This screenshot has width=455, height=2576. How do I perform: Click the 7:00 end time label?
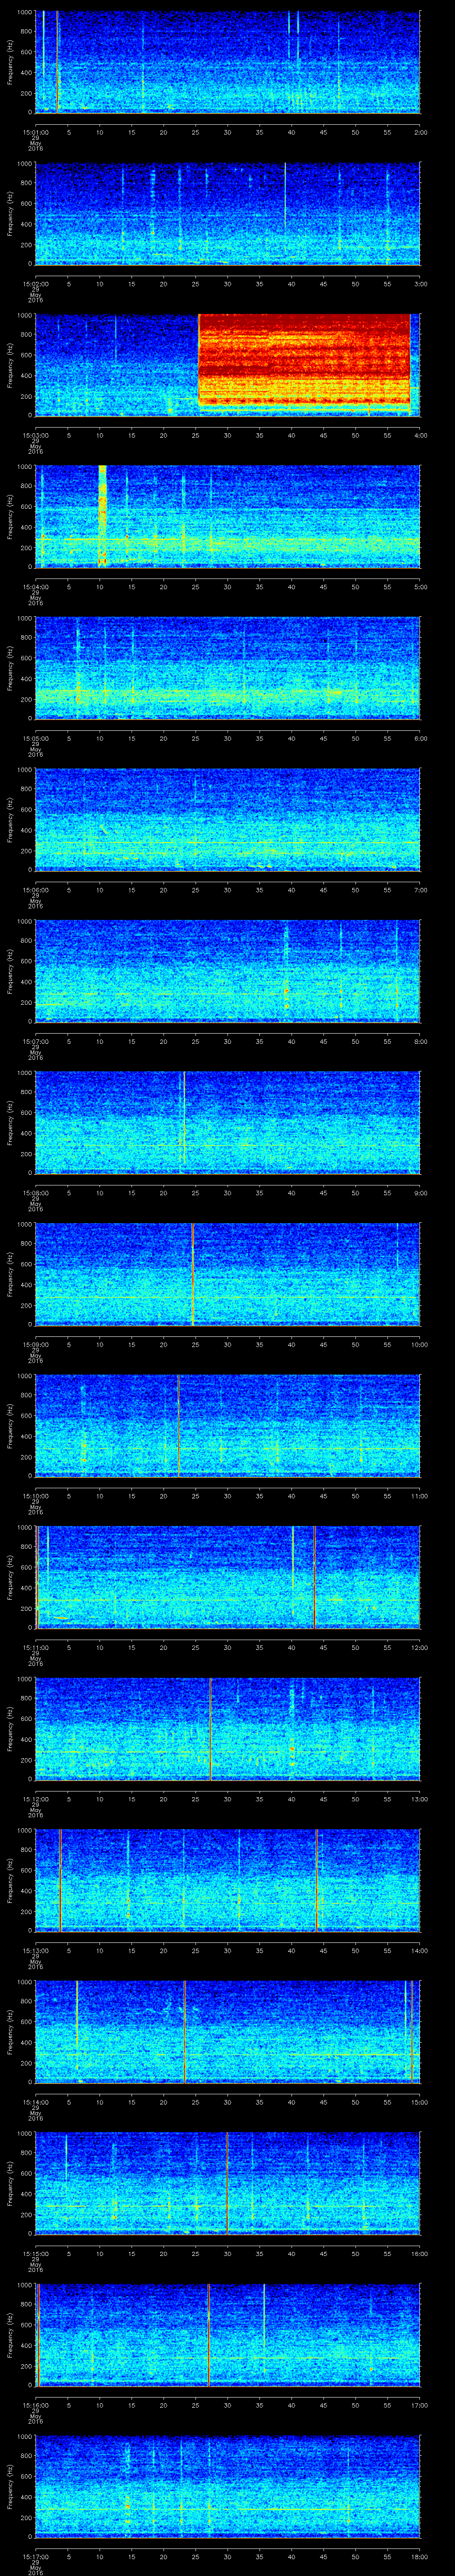pyautogui.click(x=420, y=890)
